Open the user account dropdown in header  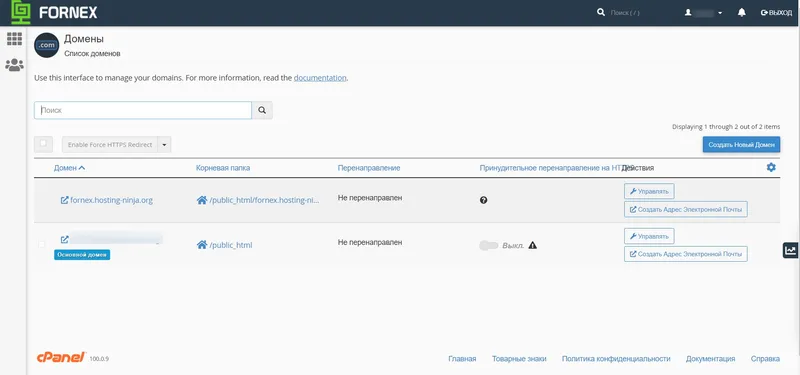tap(704, 13)
